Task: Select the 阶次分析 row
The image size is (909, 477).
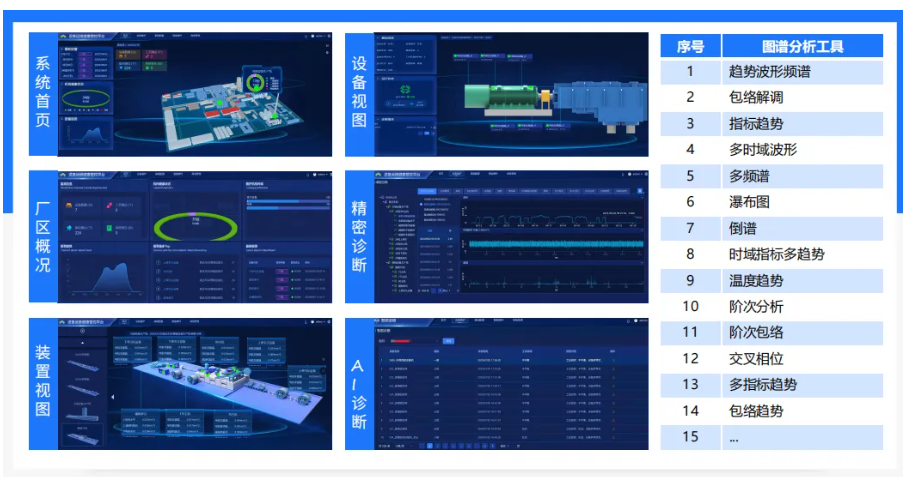Action: tap(772, 306)
